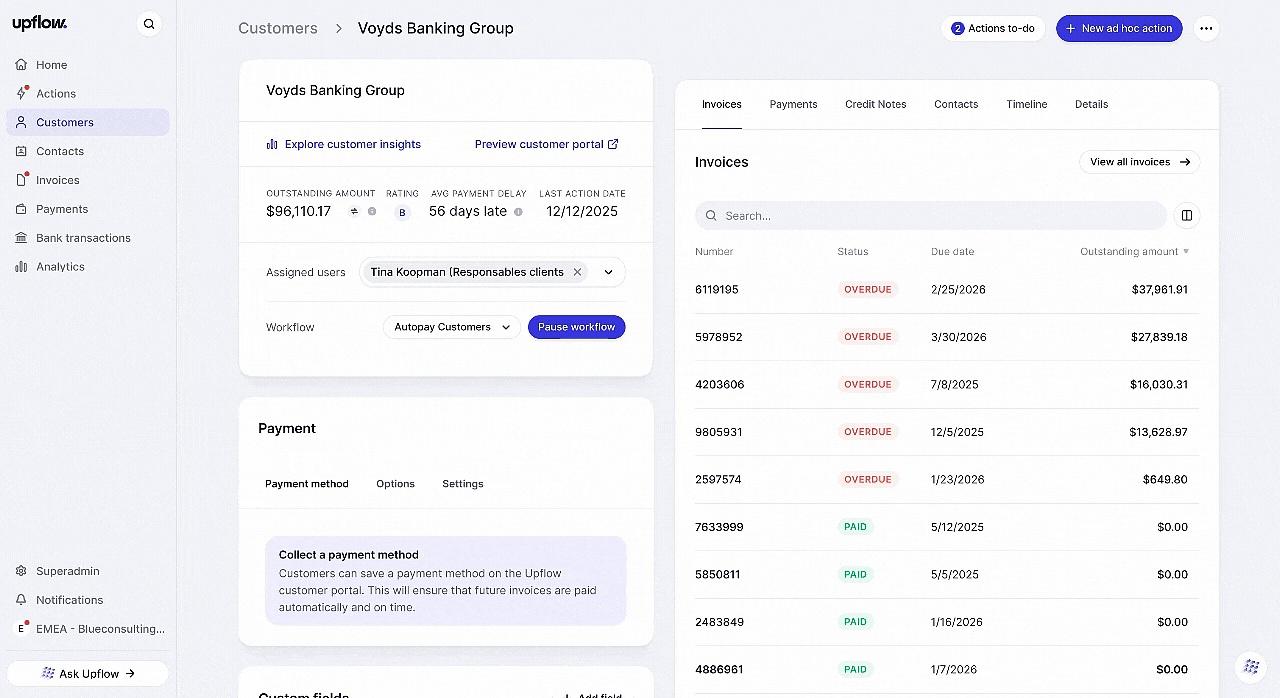
Task: Open Preview customer portal link
Action: (547, 144)
